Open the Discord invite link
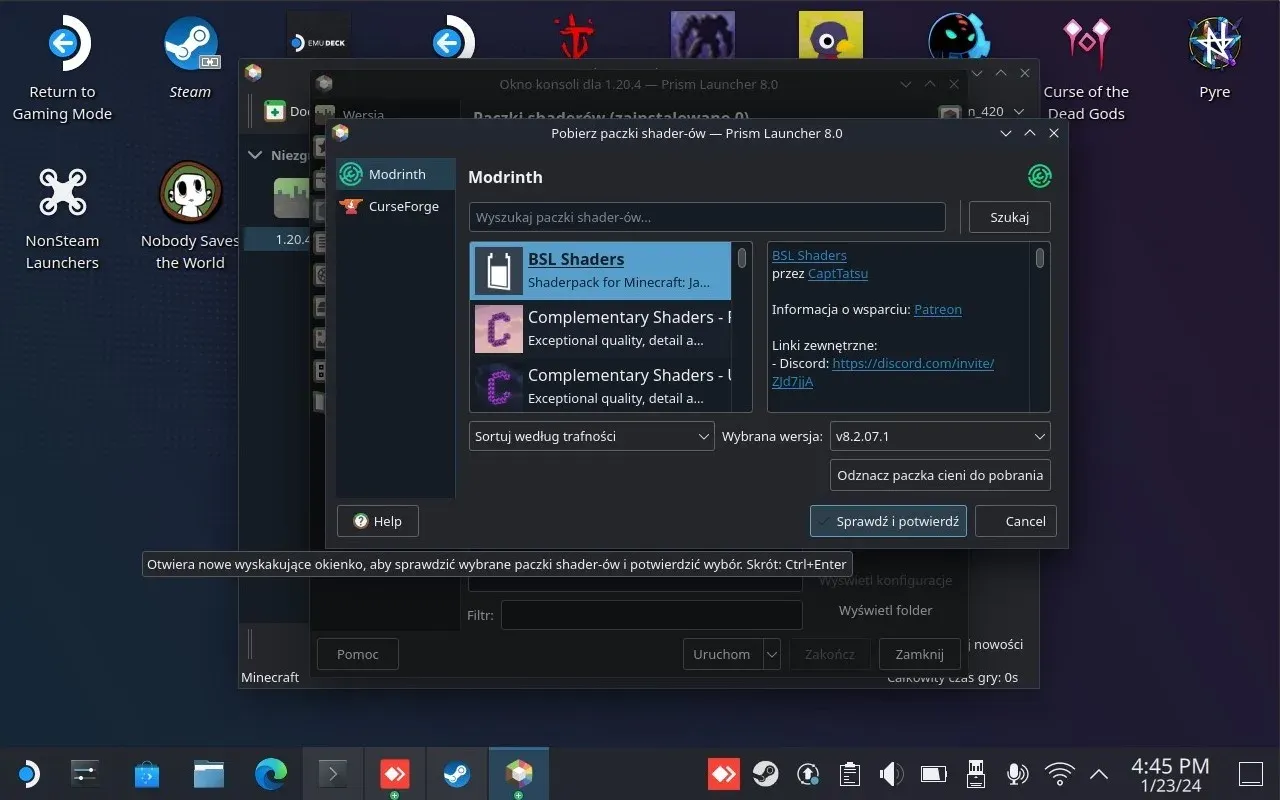The image size is (1280, 800). coord(913,363)
